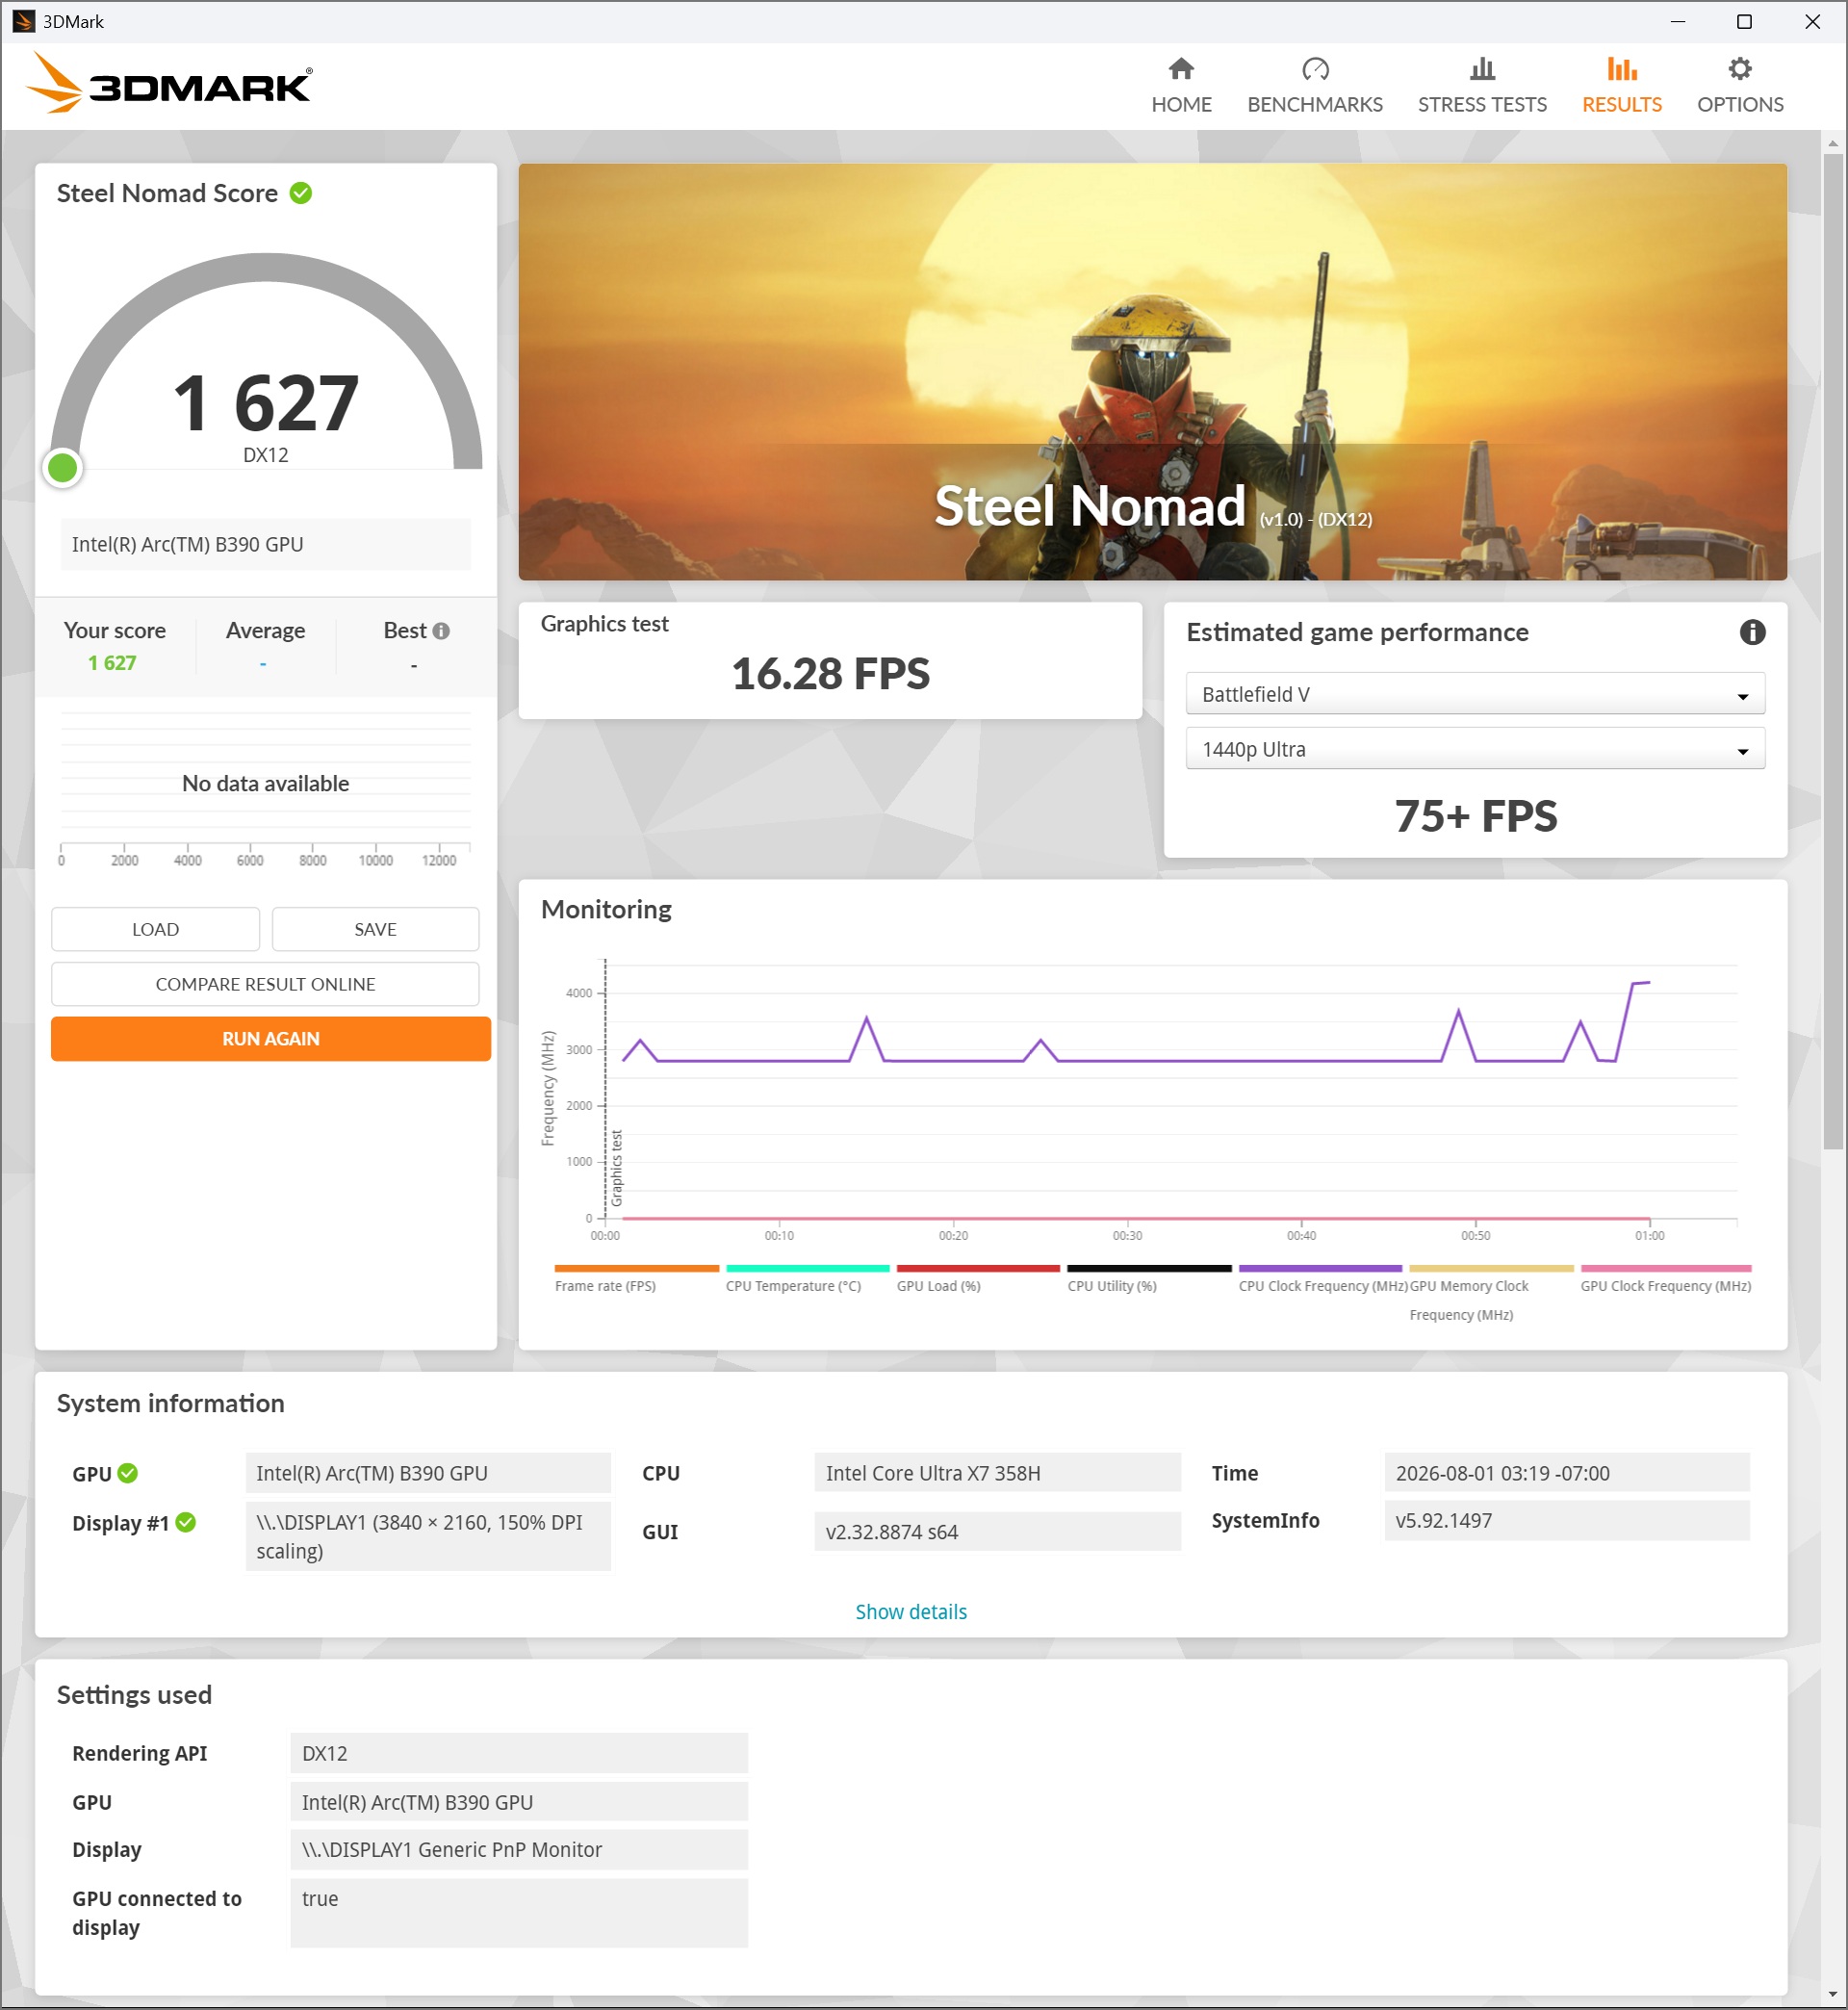Open the Estimated game performance info icon

[1752, 632]
